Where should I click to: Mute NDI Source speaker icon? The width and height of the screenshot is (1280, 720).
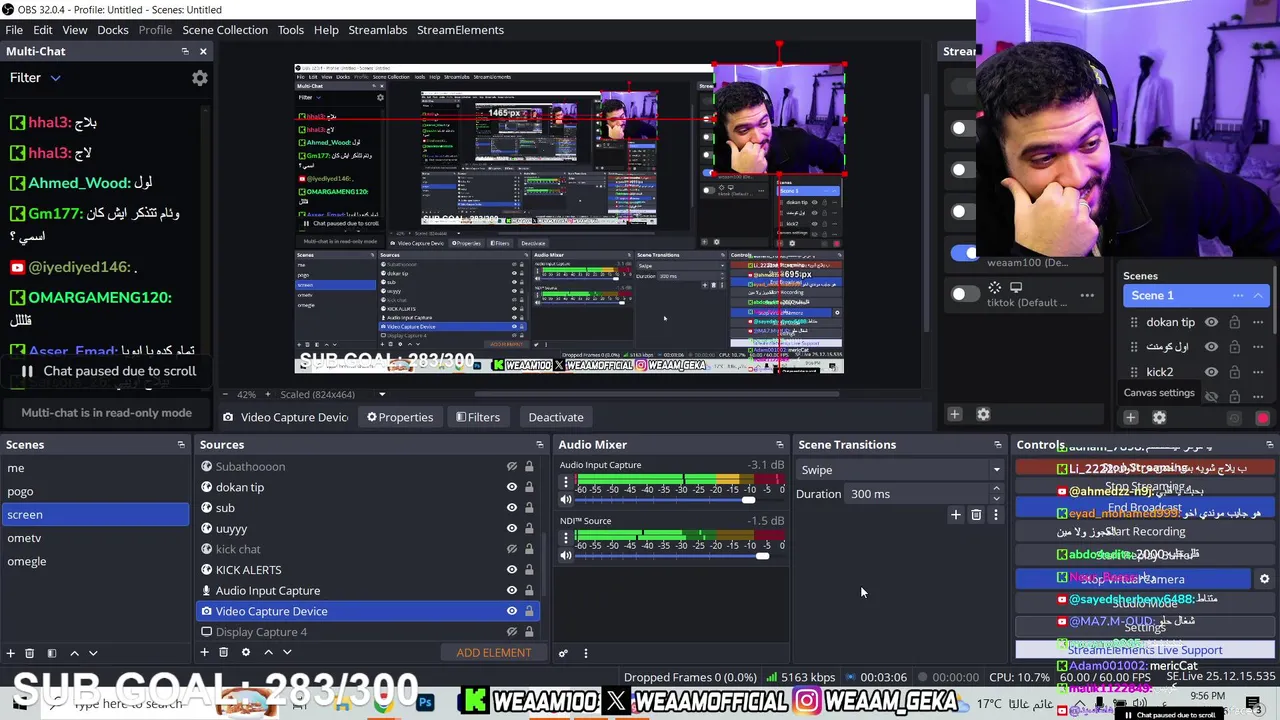click(x=566, y=555)
